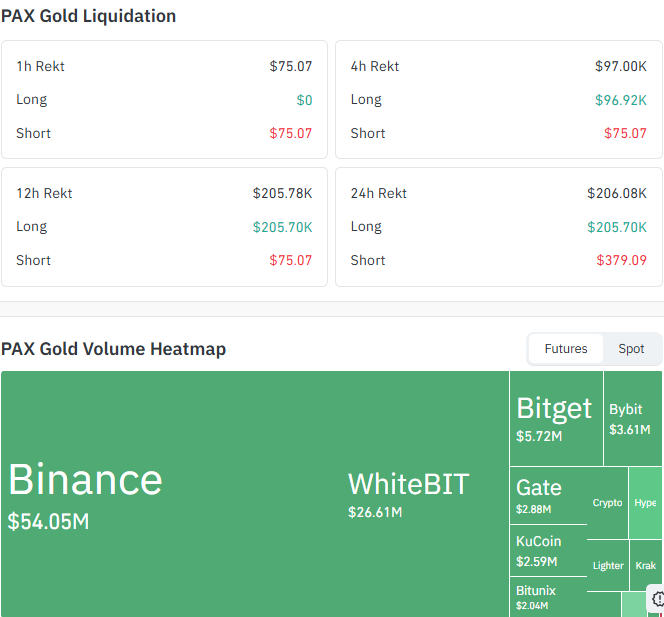Click the 4h Rekt label
Viewport: 664px width, 617px height.
pos(375,66)
